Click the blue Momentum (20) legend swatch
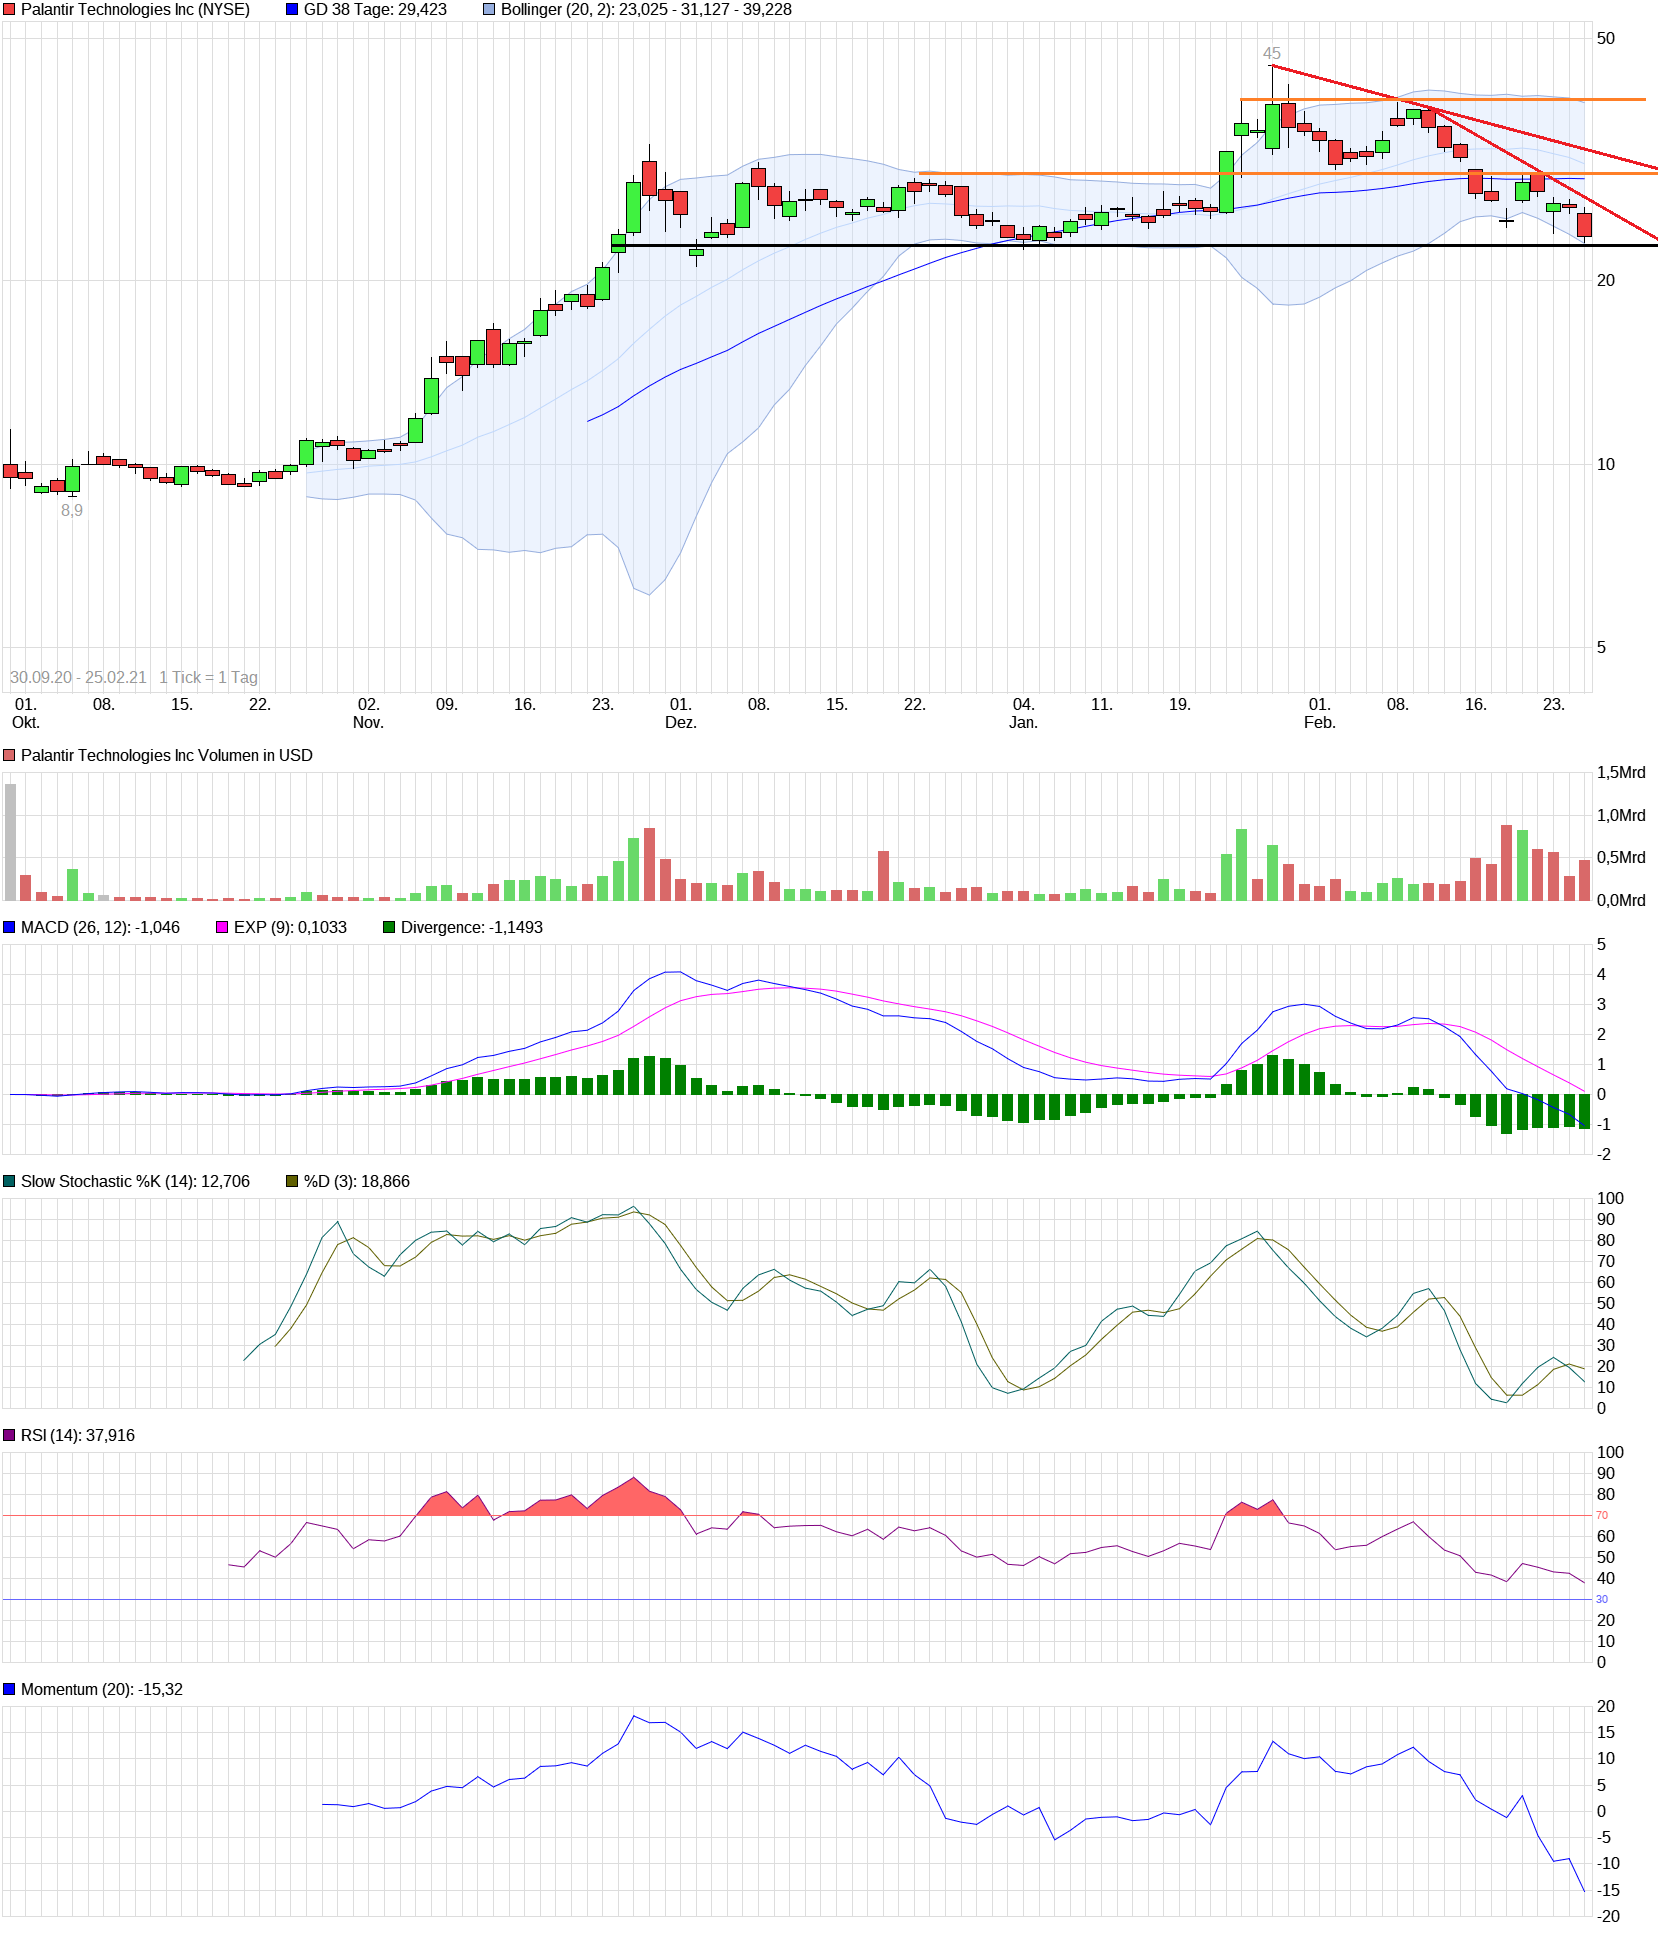This screenshot has height=1934, width=1658. tap(9, 1690)
